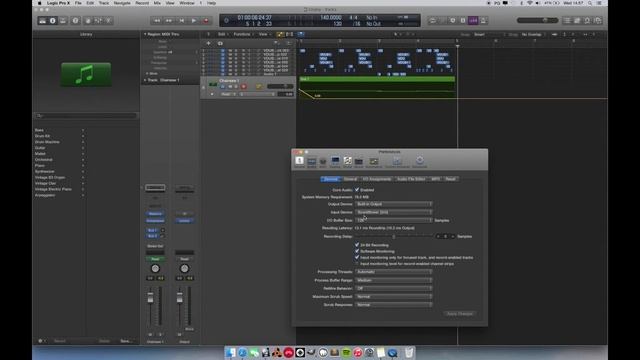Click the master volume slider in control bar

(537, 20)
